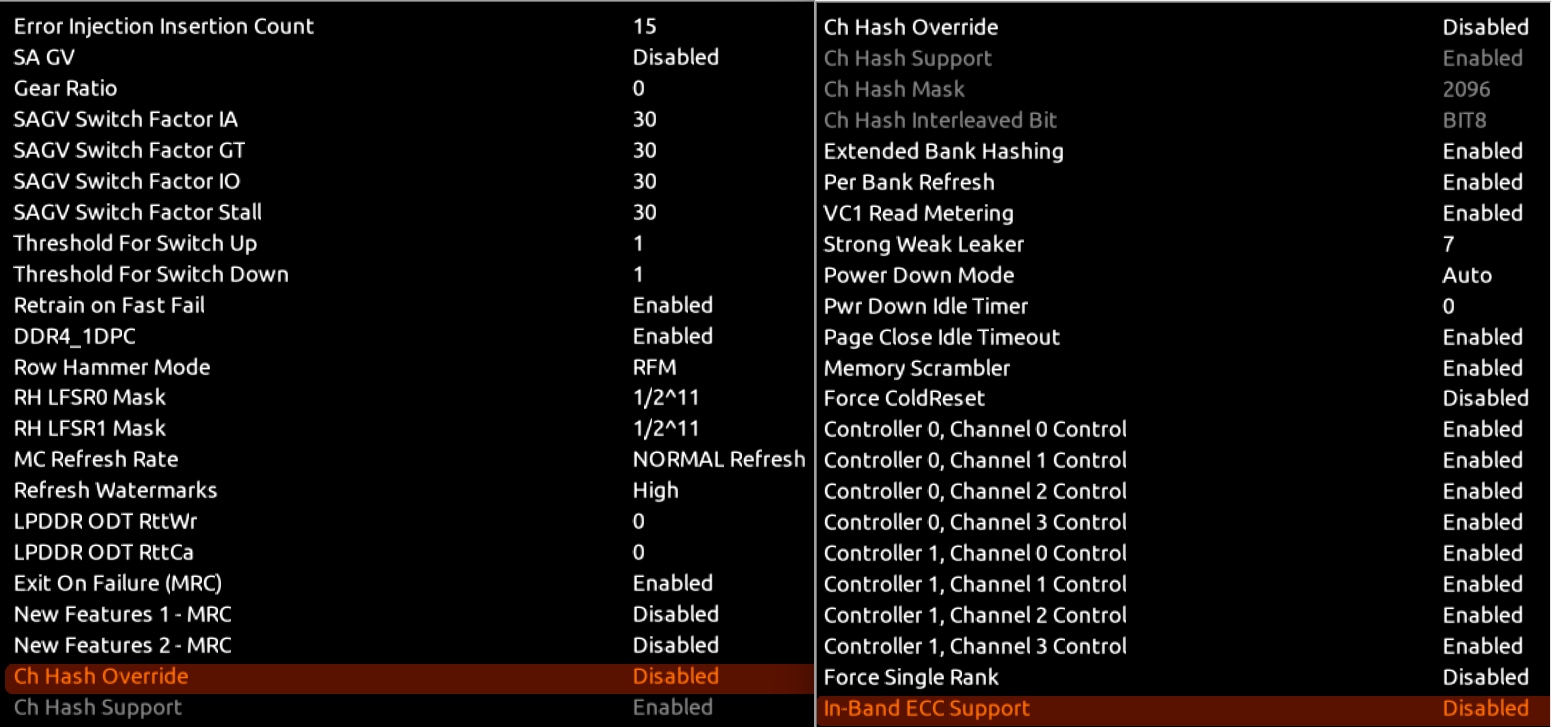Edit SAGV Switch Factor Stall value
This screenshot has width=1551, height=727.
[644, 212]
